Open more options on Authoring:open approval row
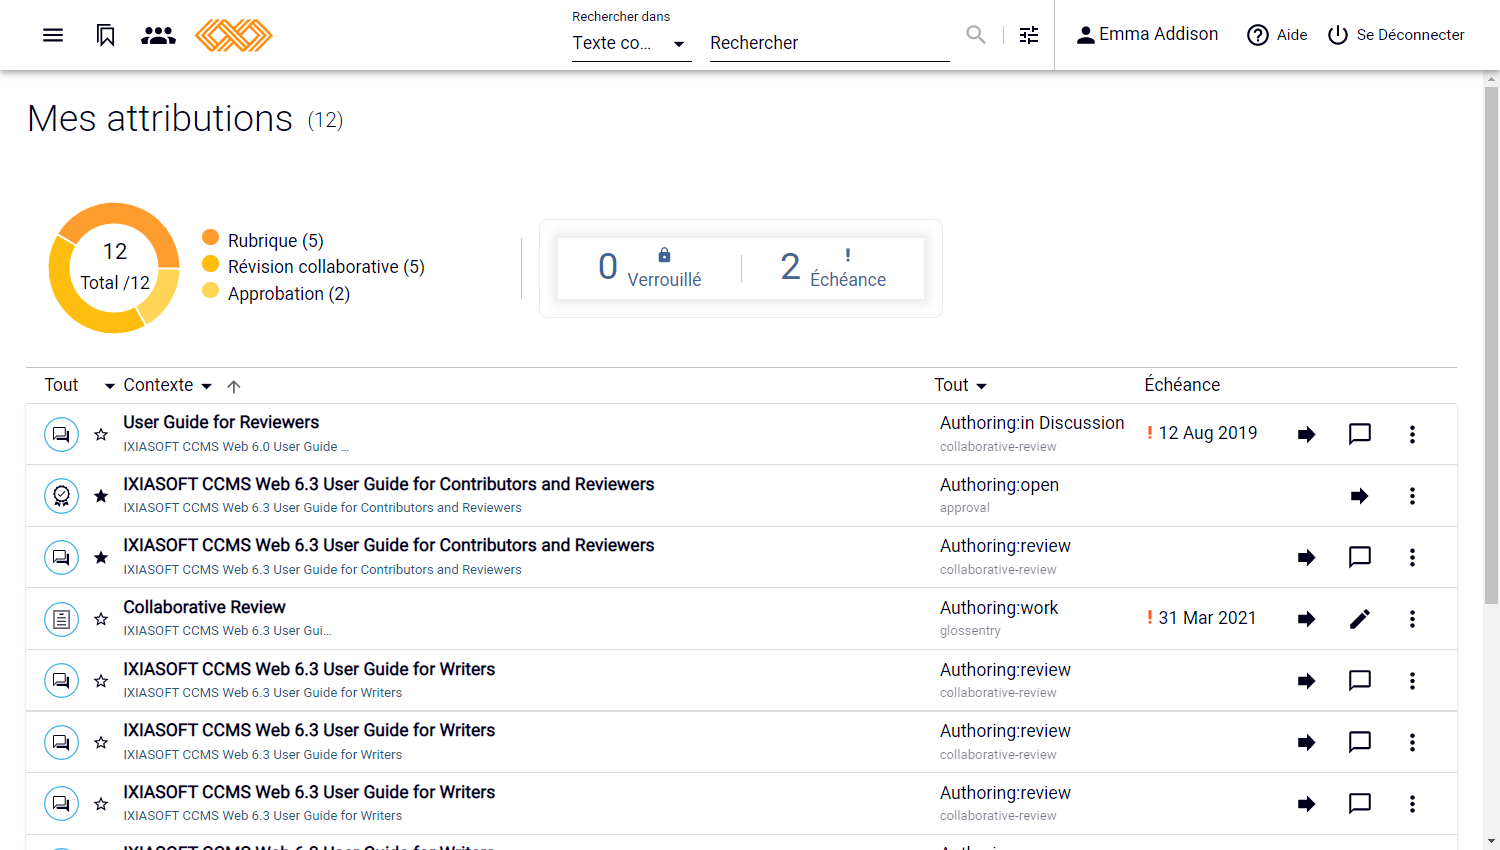This screenshot has width=1500, height=850. [1412, 496]
